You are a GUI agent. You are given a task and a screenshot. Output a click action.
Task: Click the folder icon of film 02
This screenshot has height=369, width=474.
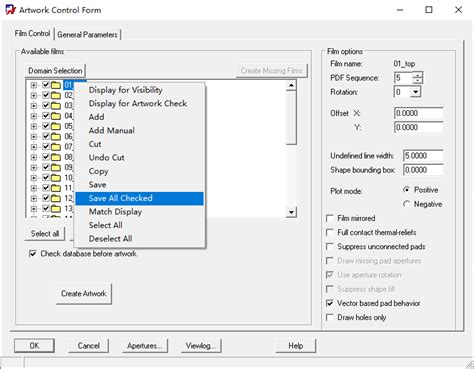point(56,96)
